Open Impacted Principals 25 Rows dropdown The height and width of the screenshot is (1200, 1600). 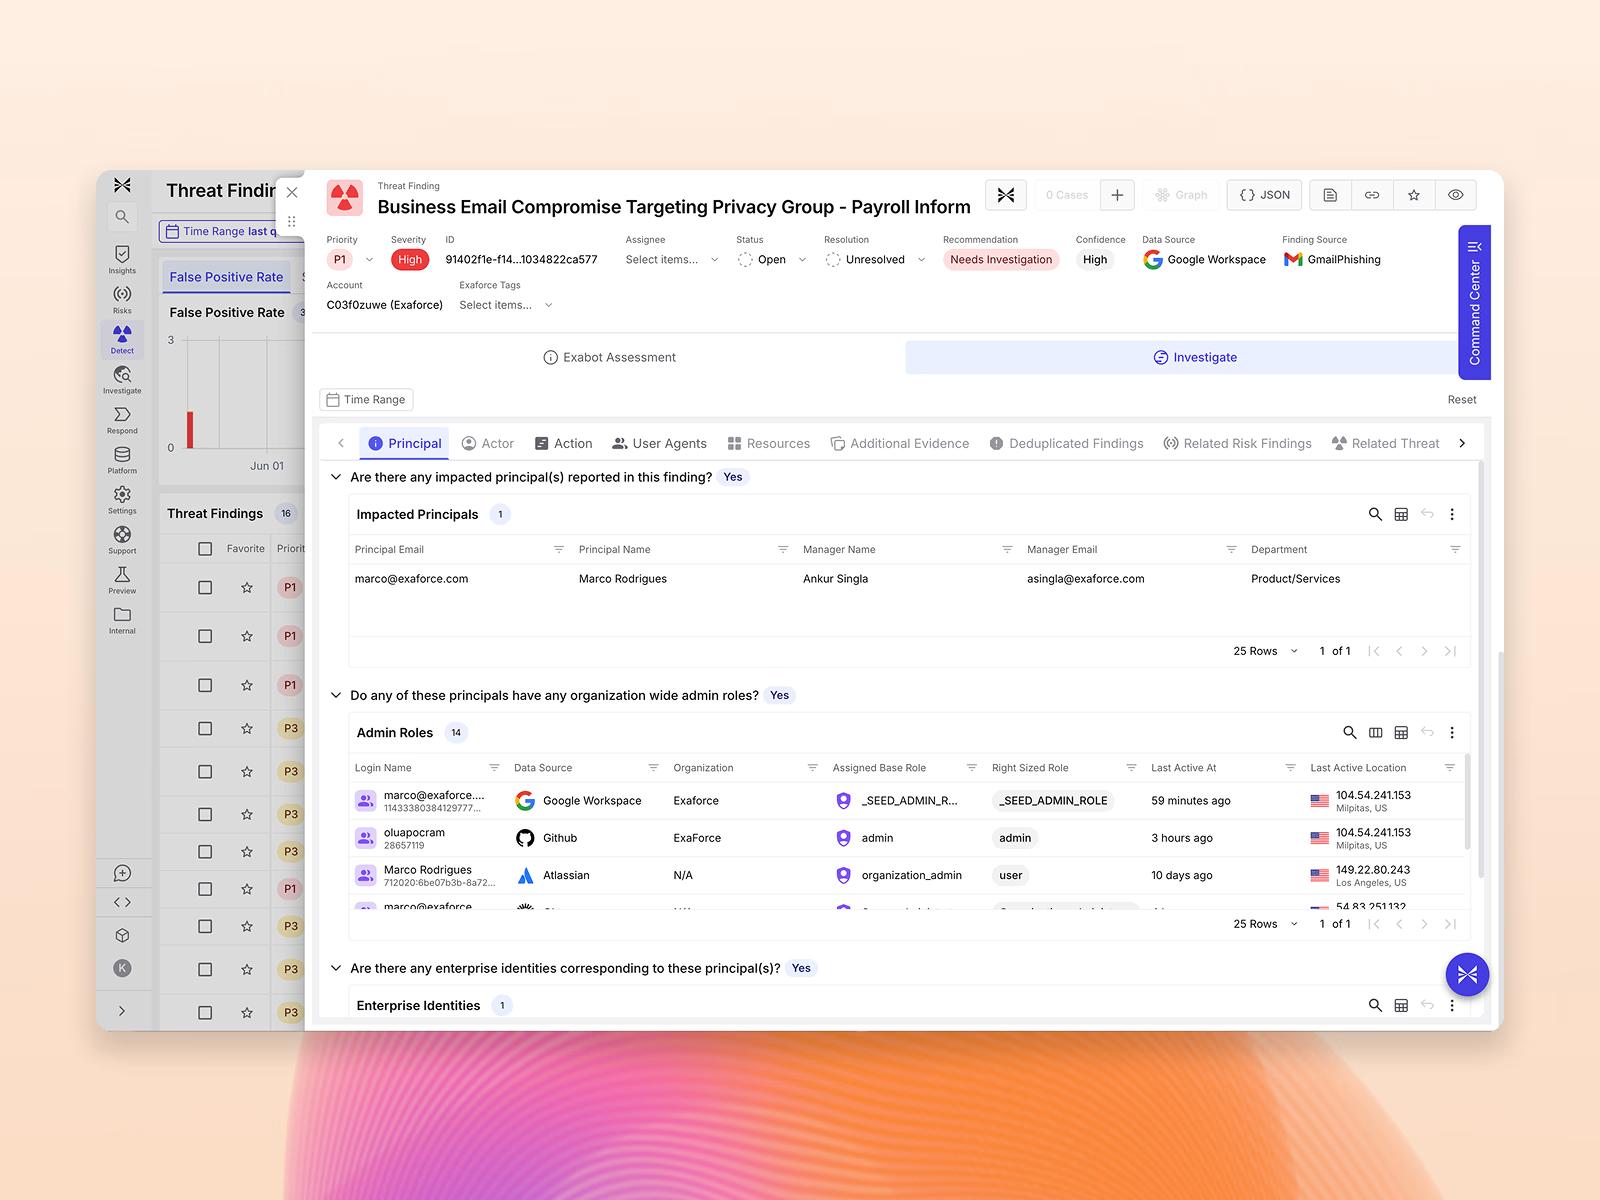tap(1265, 651)
